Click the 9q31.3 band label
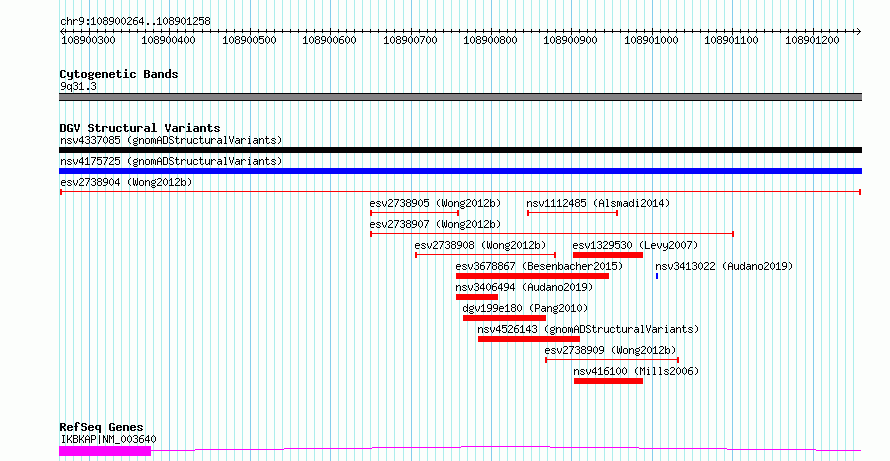890x461 pixels. pos(78,86)
